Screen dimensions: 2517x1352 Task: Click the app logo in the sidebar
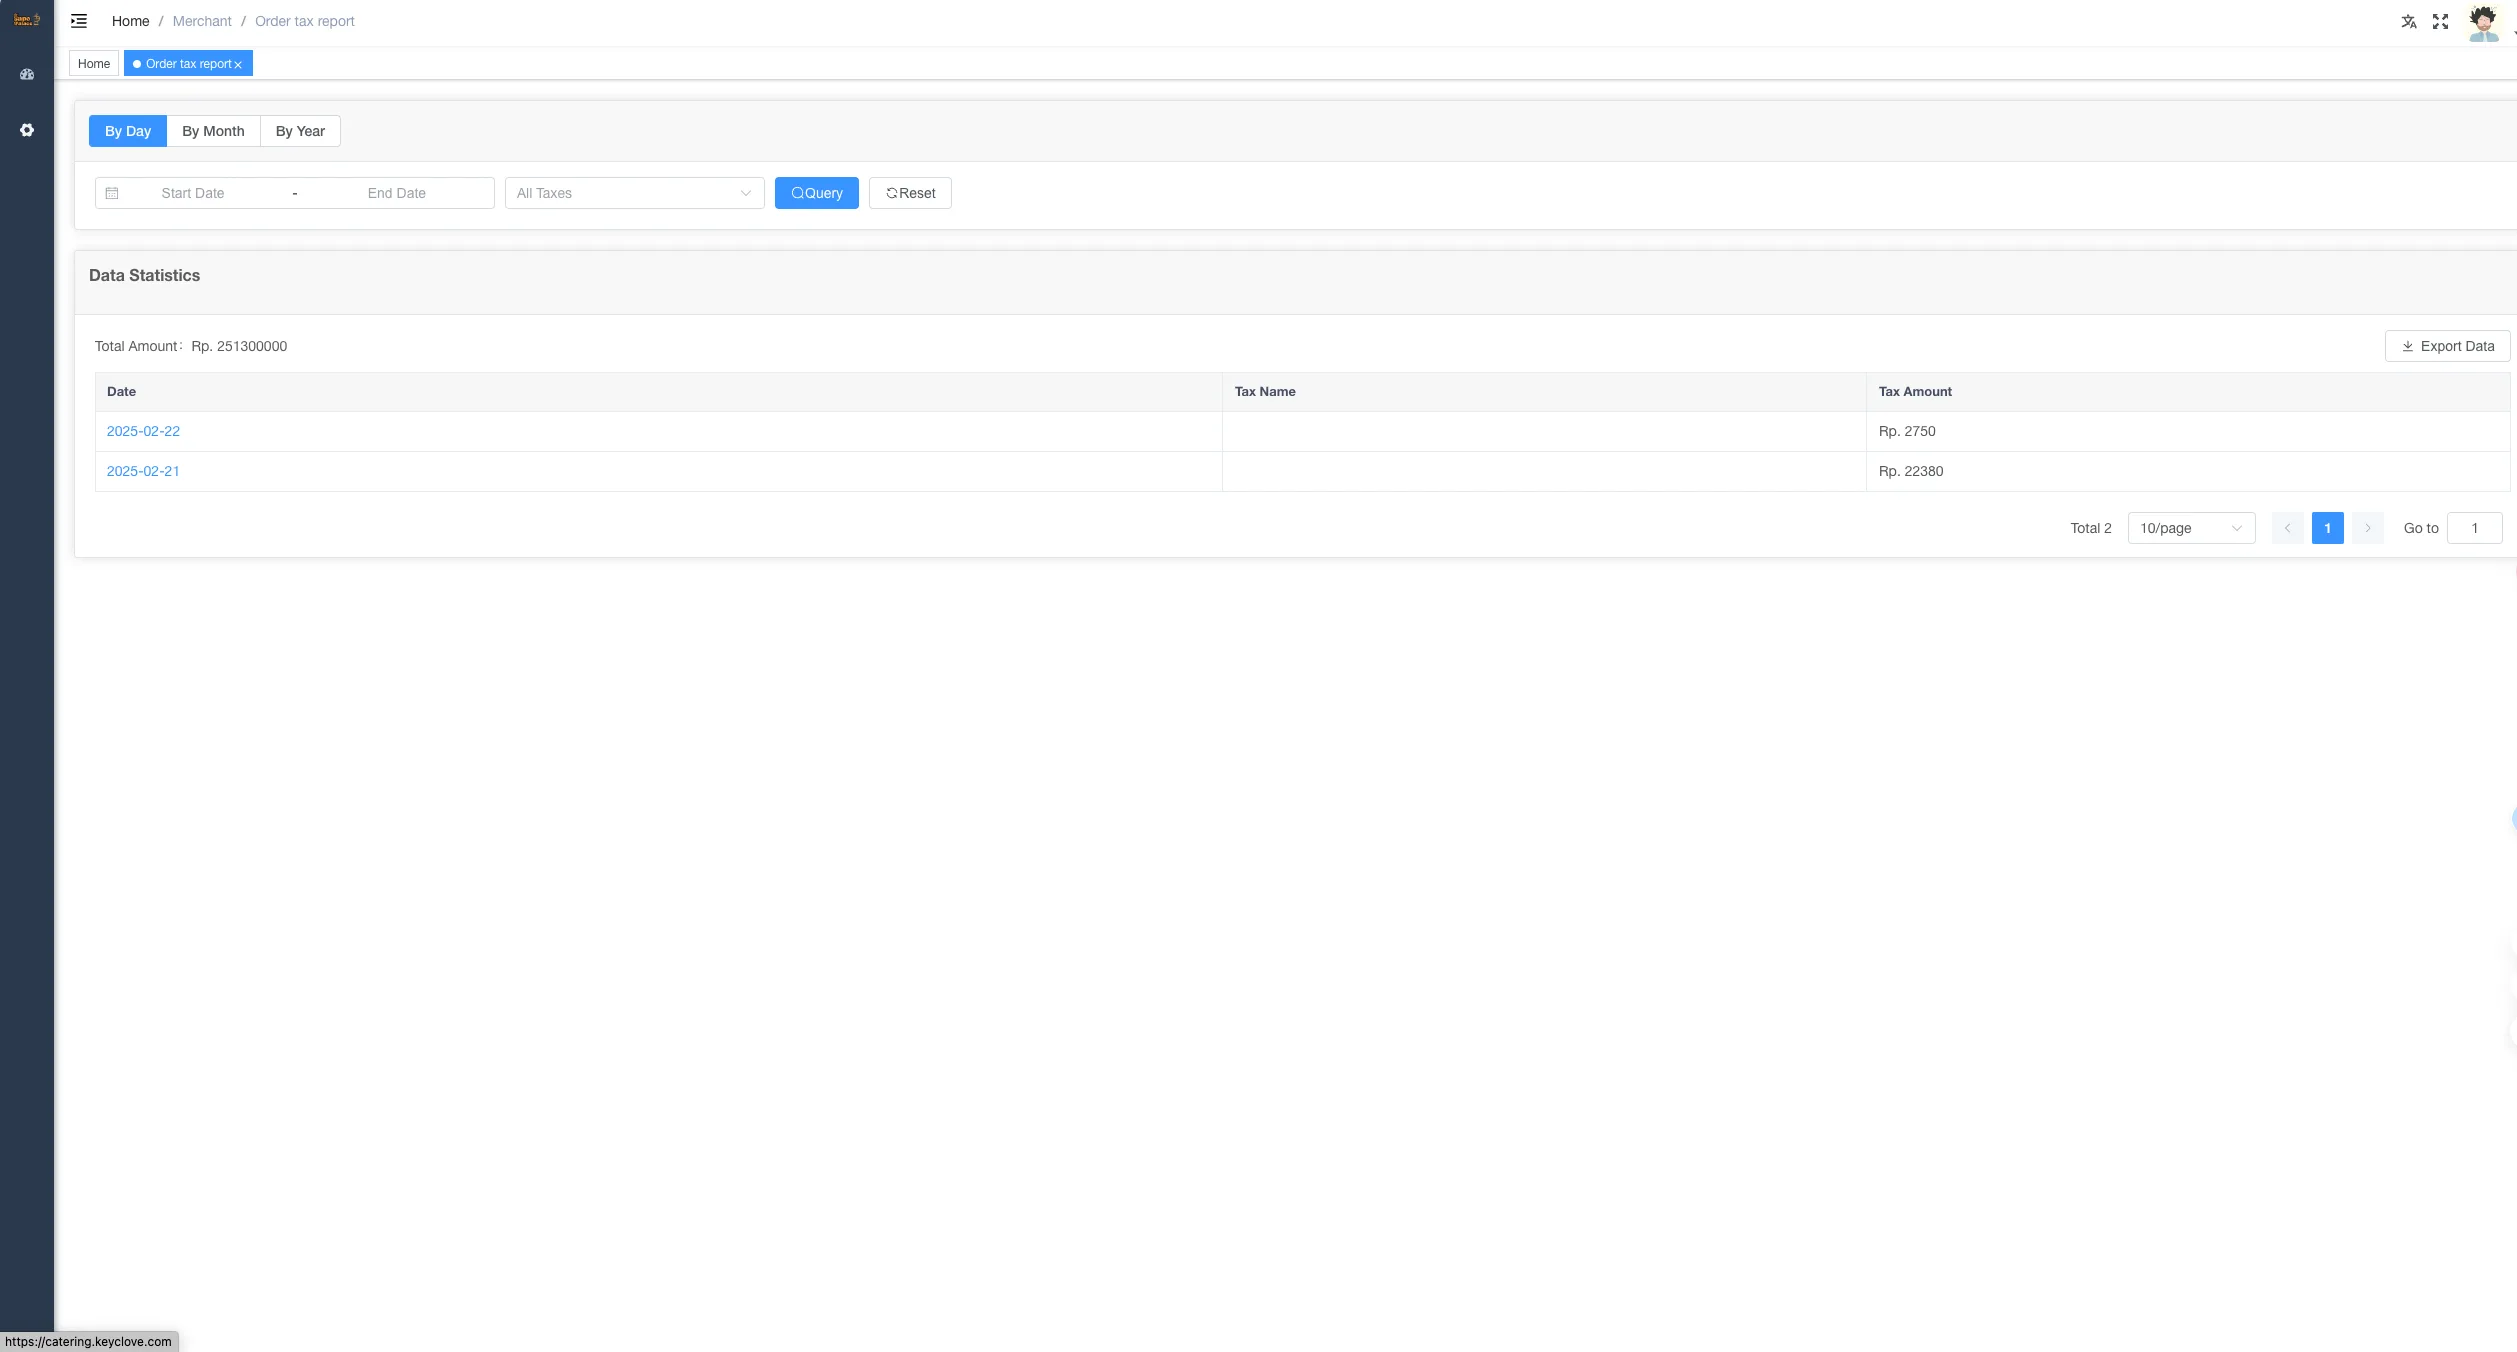point(26,20)
